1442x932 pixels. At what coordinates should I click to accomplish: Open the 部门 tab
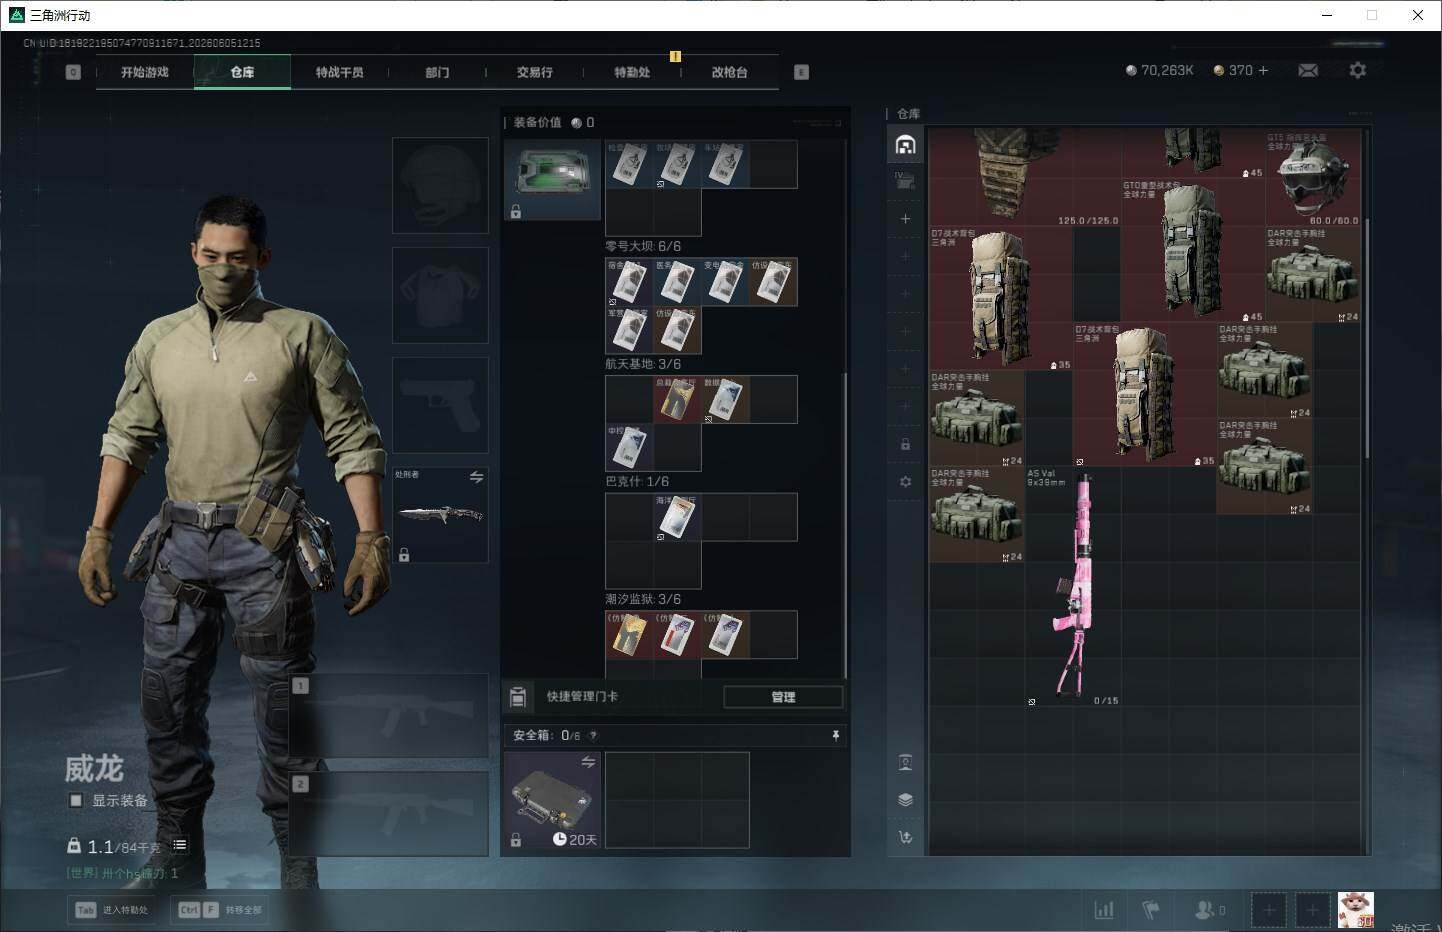tap(437, 72)
